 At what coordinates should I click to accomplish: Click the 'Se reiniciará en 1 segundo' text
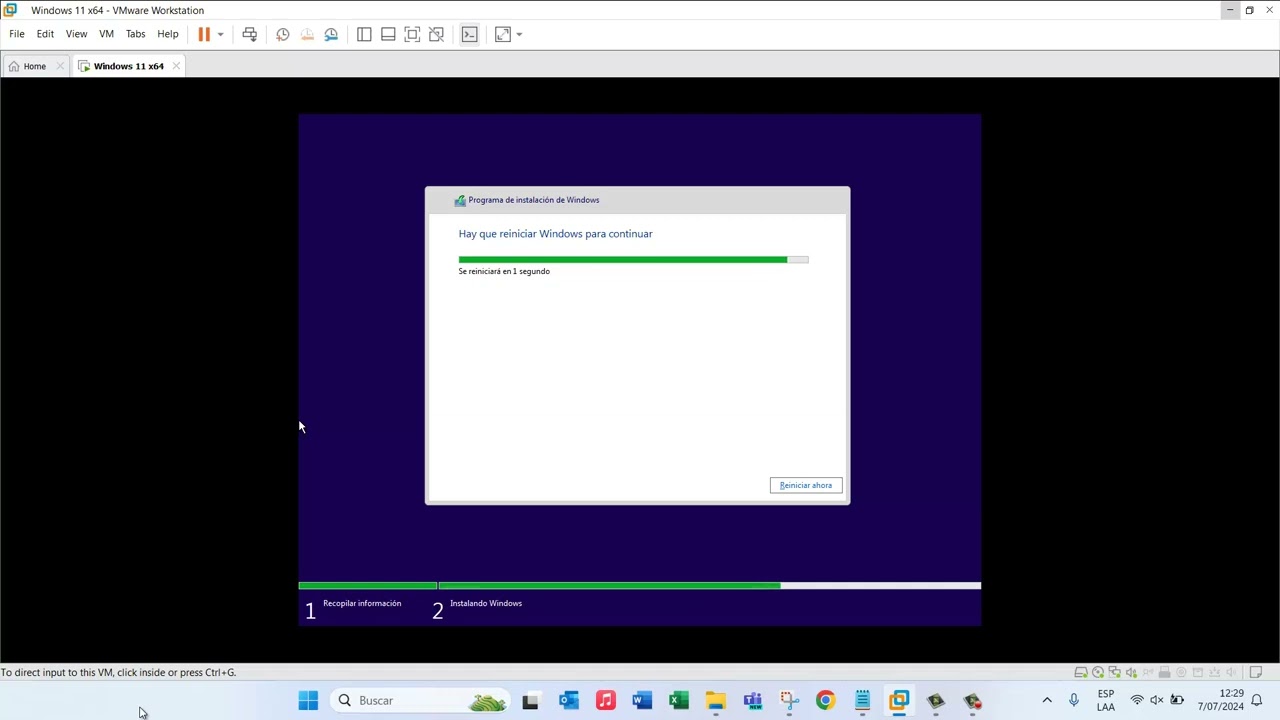(x=504, y=271)
